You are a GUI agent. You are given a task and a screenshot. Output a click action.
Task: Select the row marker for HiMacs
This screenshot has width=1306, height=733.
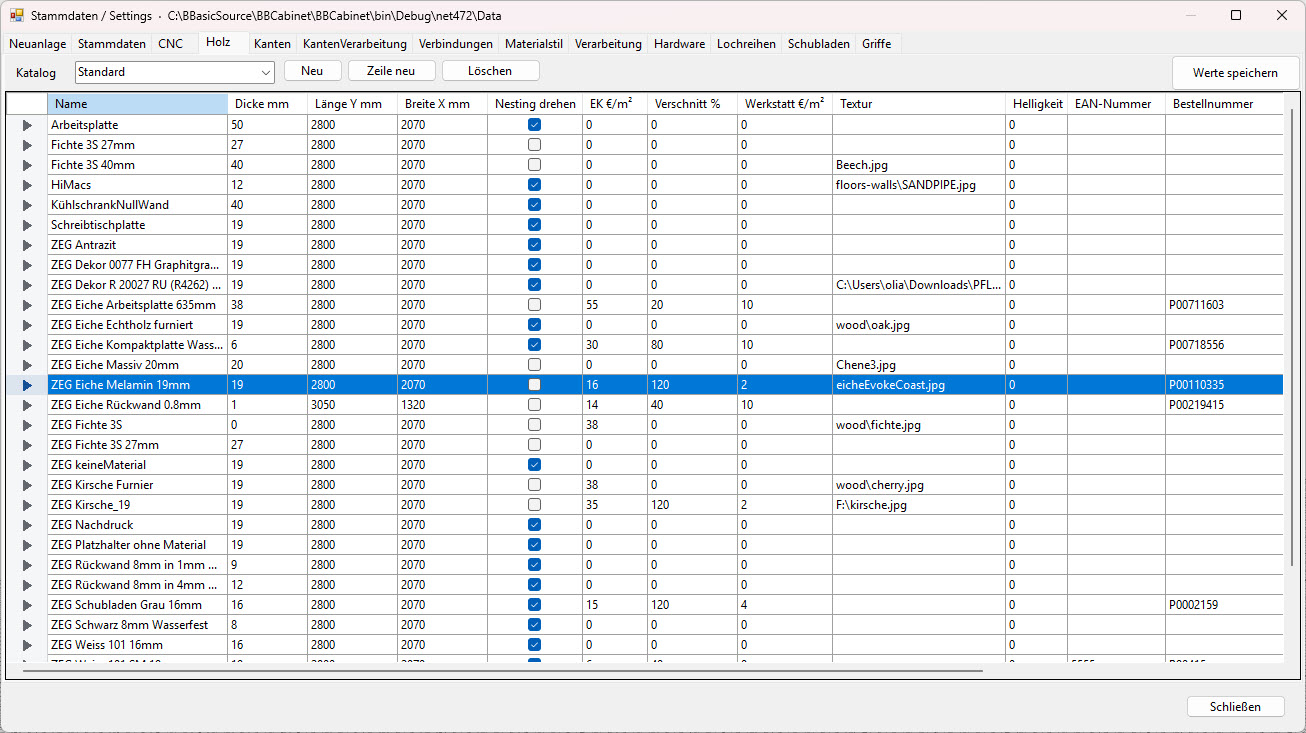(x=27, y=185)
